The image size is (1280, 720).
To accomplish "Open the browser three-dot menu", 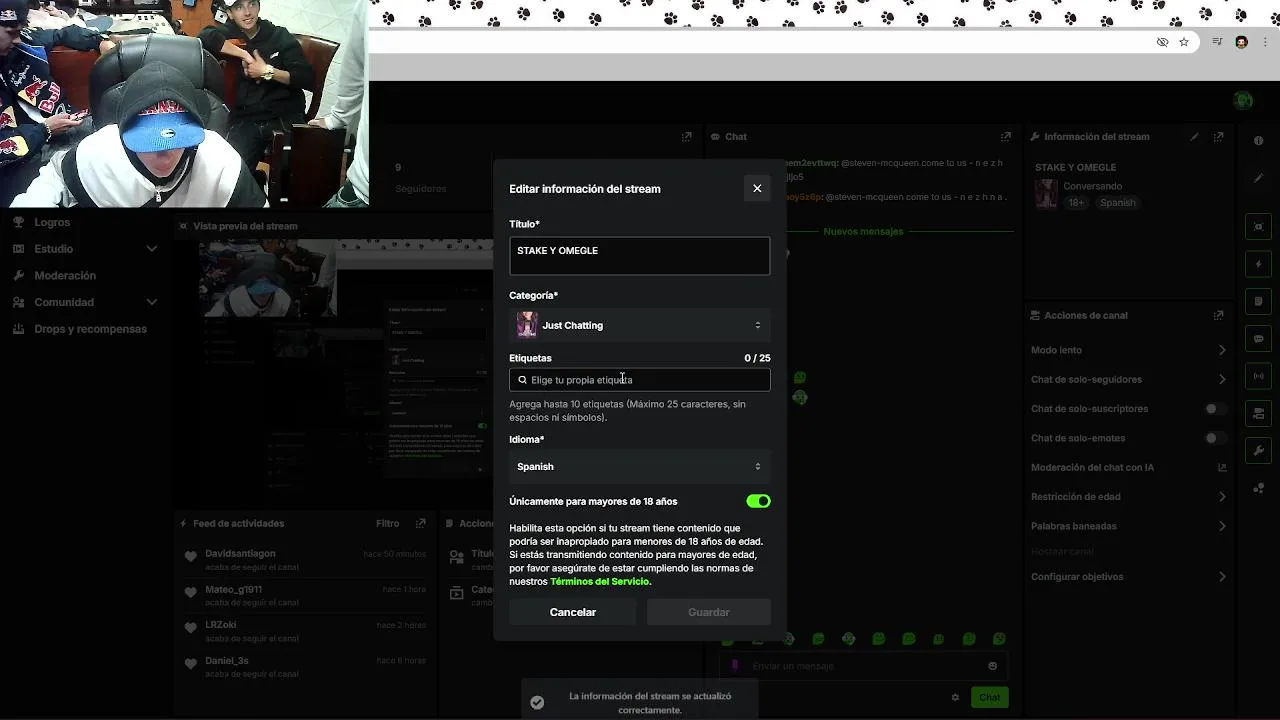I will [1266, 42].
